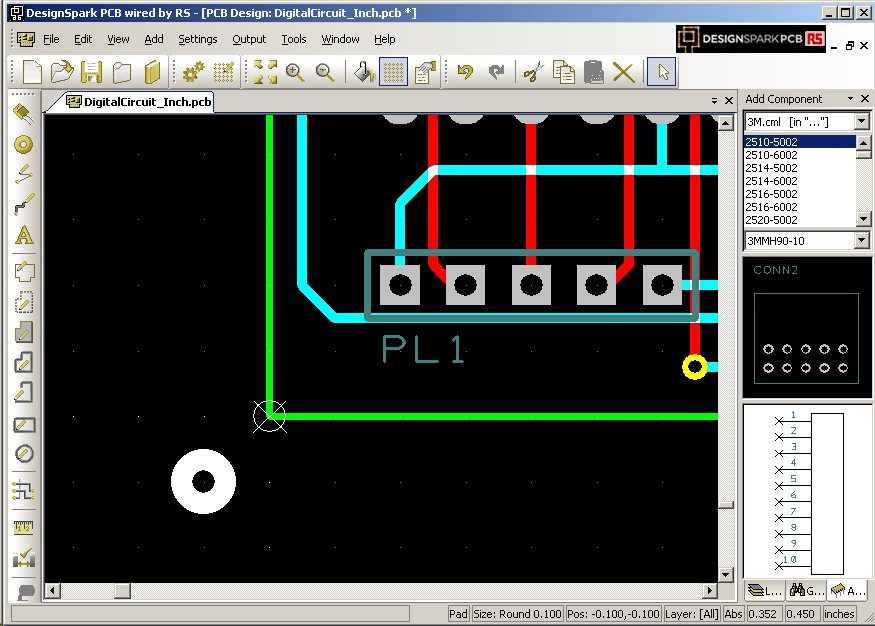Image resolution: width=875 pixels, height=626 pixels.
Task: Click the measure ruler tool icon
Action: point(25,528)
